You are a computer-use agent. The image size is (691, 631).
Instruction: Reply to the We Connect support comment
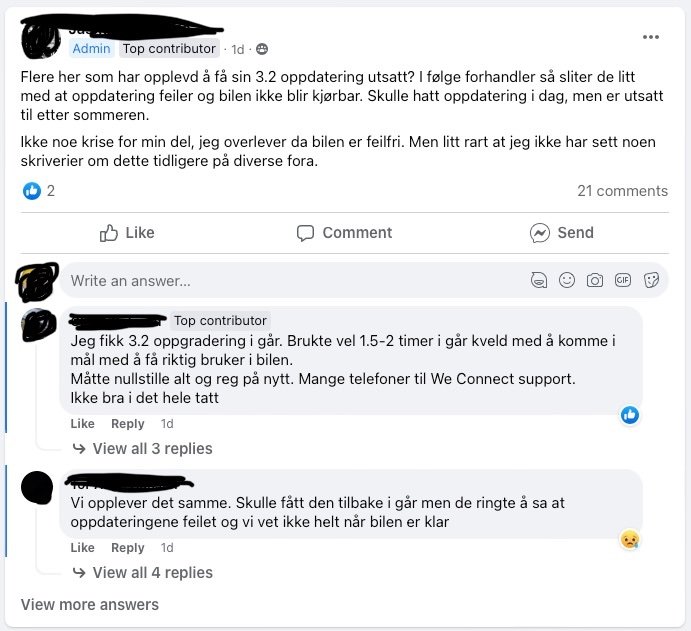pyautogui.click(x=127, y=424)
